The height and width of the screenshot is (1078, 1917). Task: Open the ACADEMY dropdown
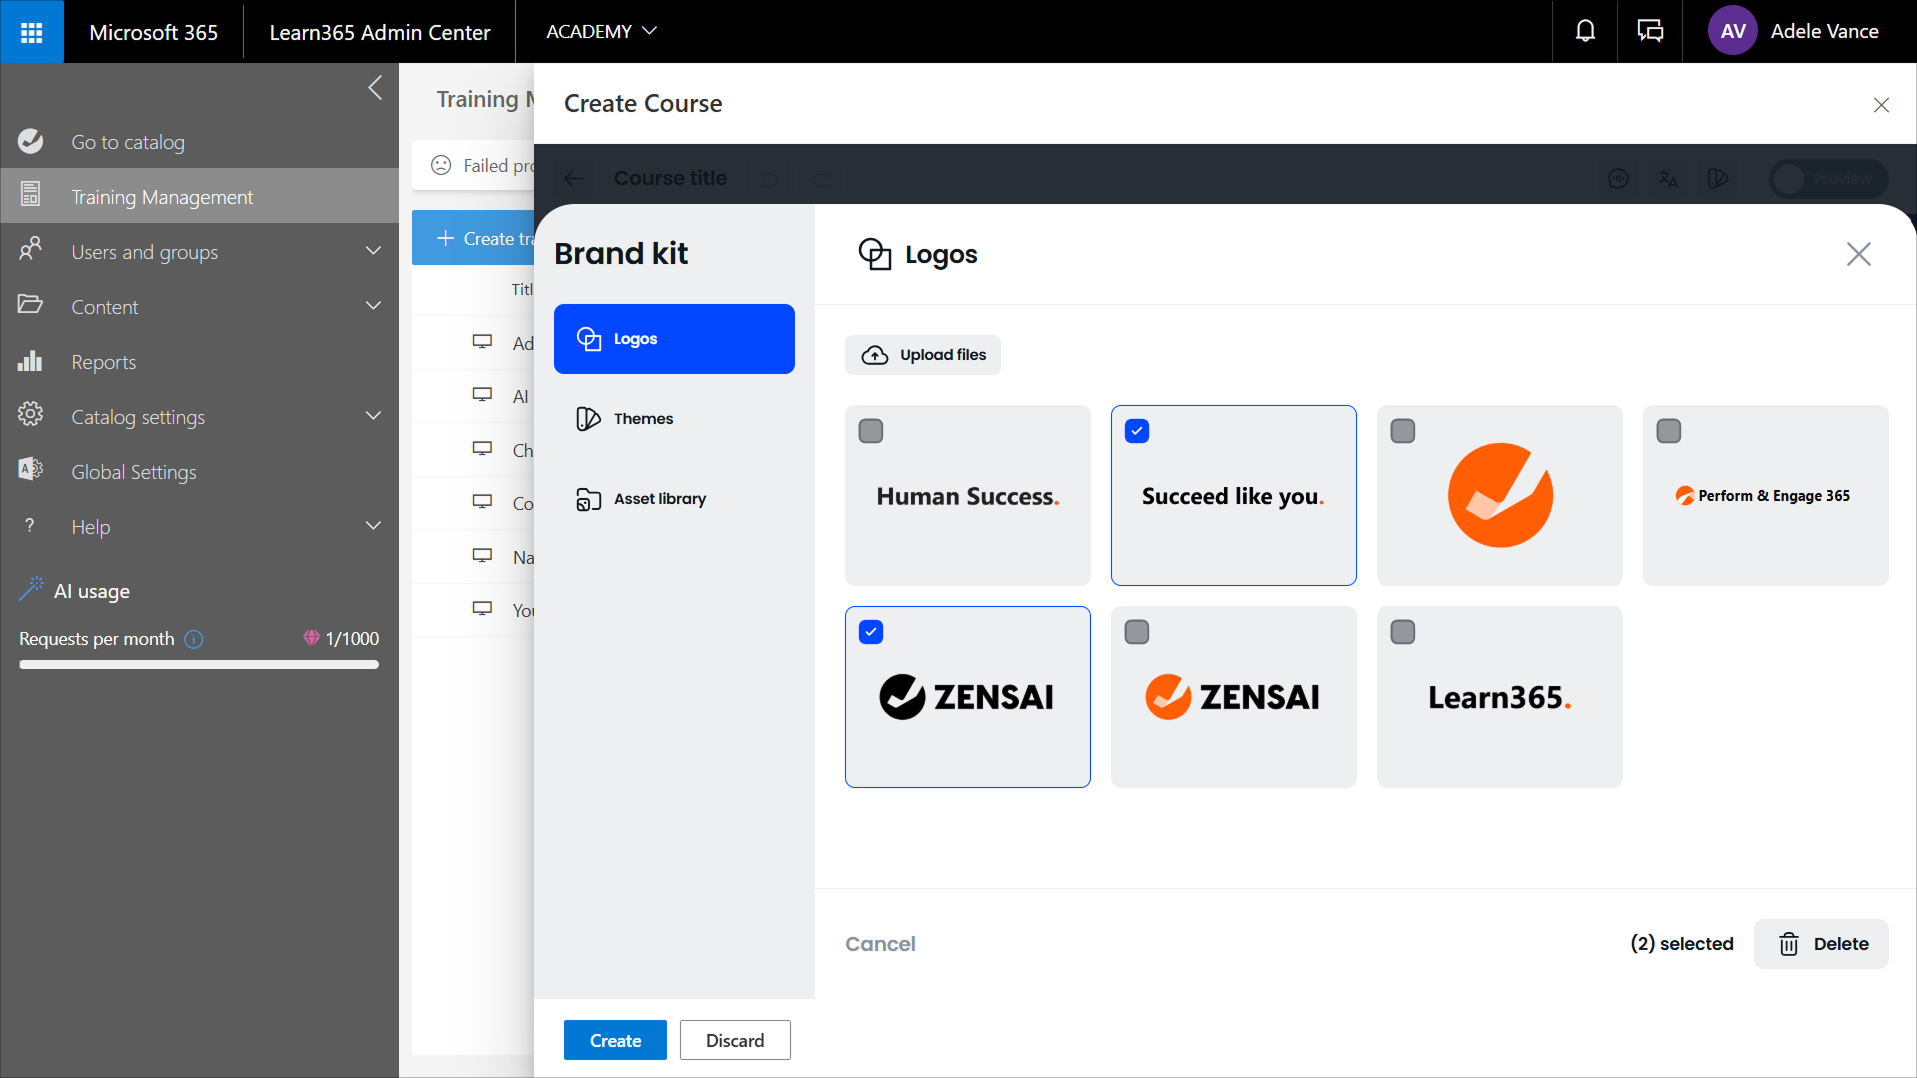click(x=601, y=32)
